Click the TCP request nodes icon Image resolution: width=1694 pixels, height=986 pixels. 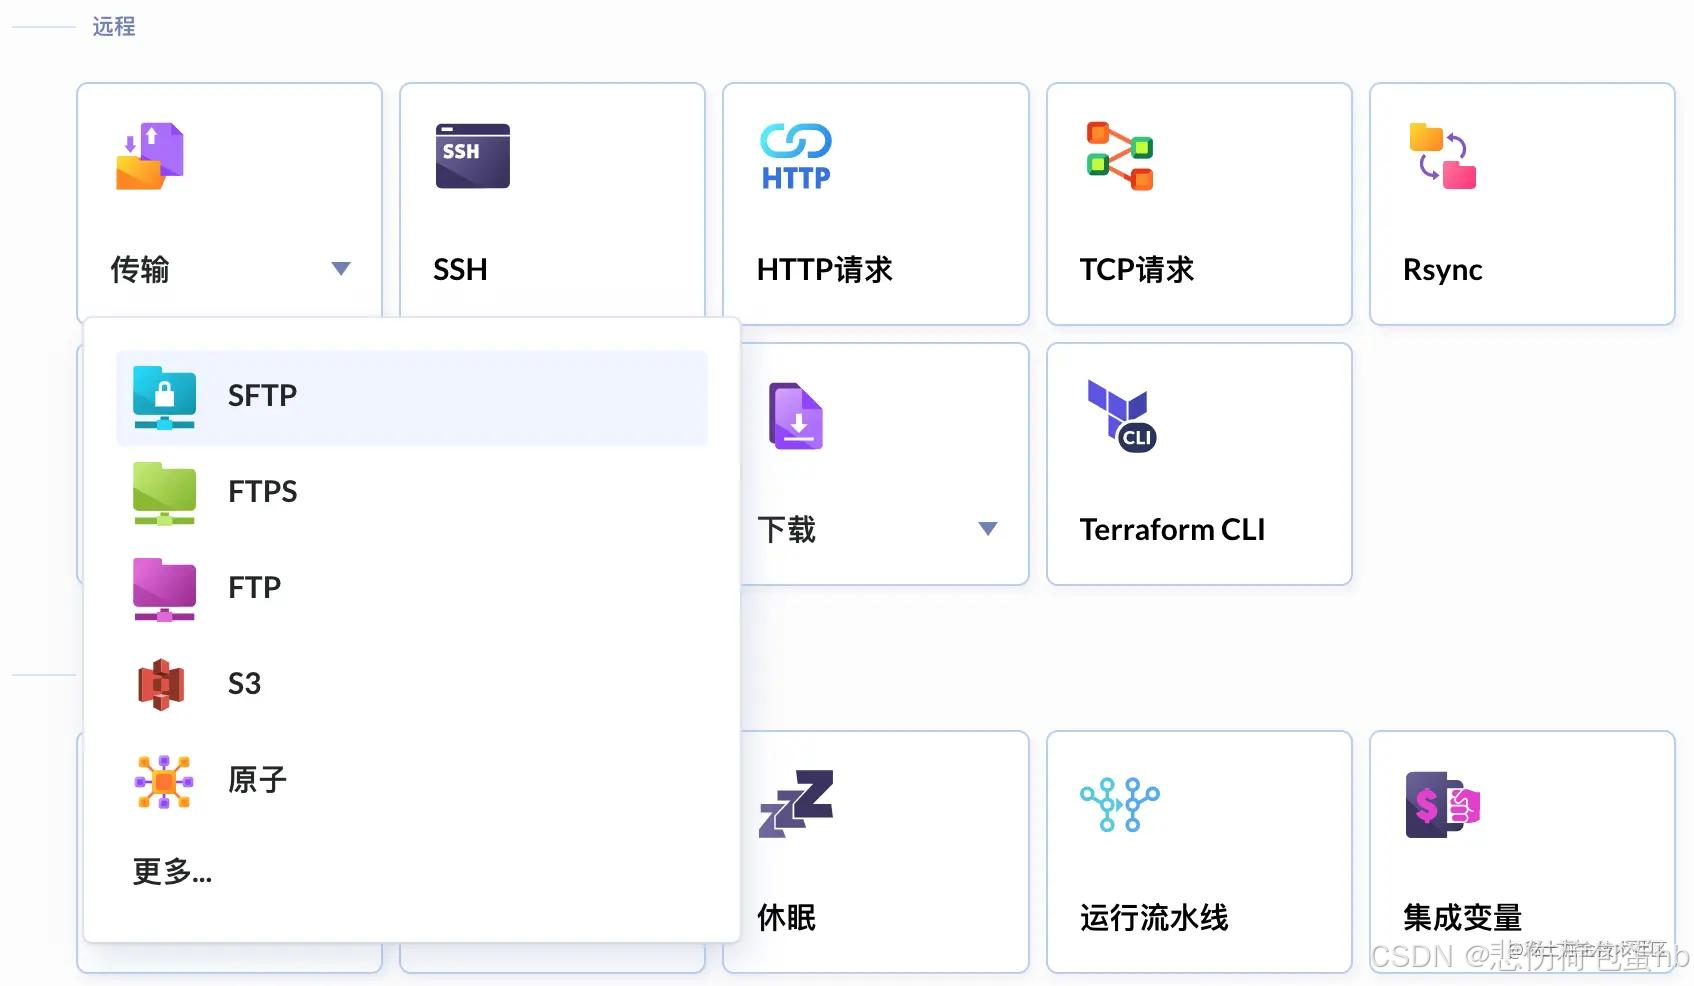pos(1120,156)
